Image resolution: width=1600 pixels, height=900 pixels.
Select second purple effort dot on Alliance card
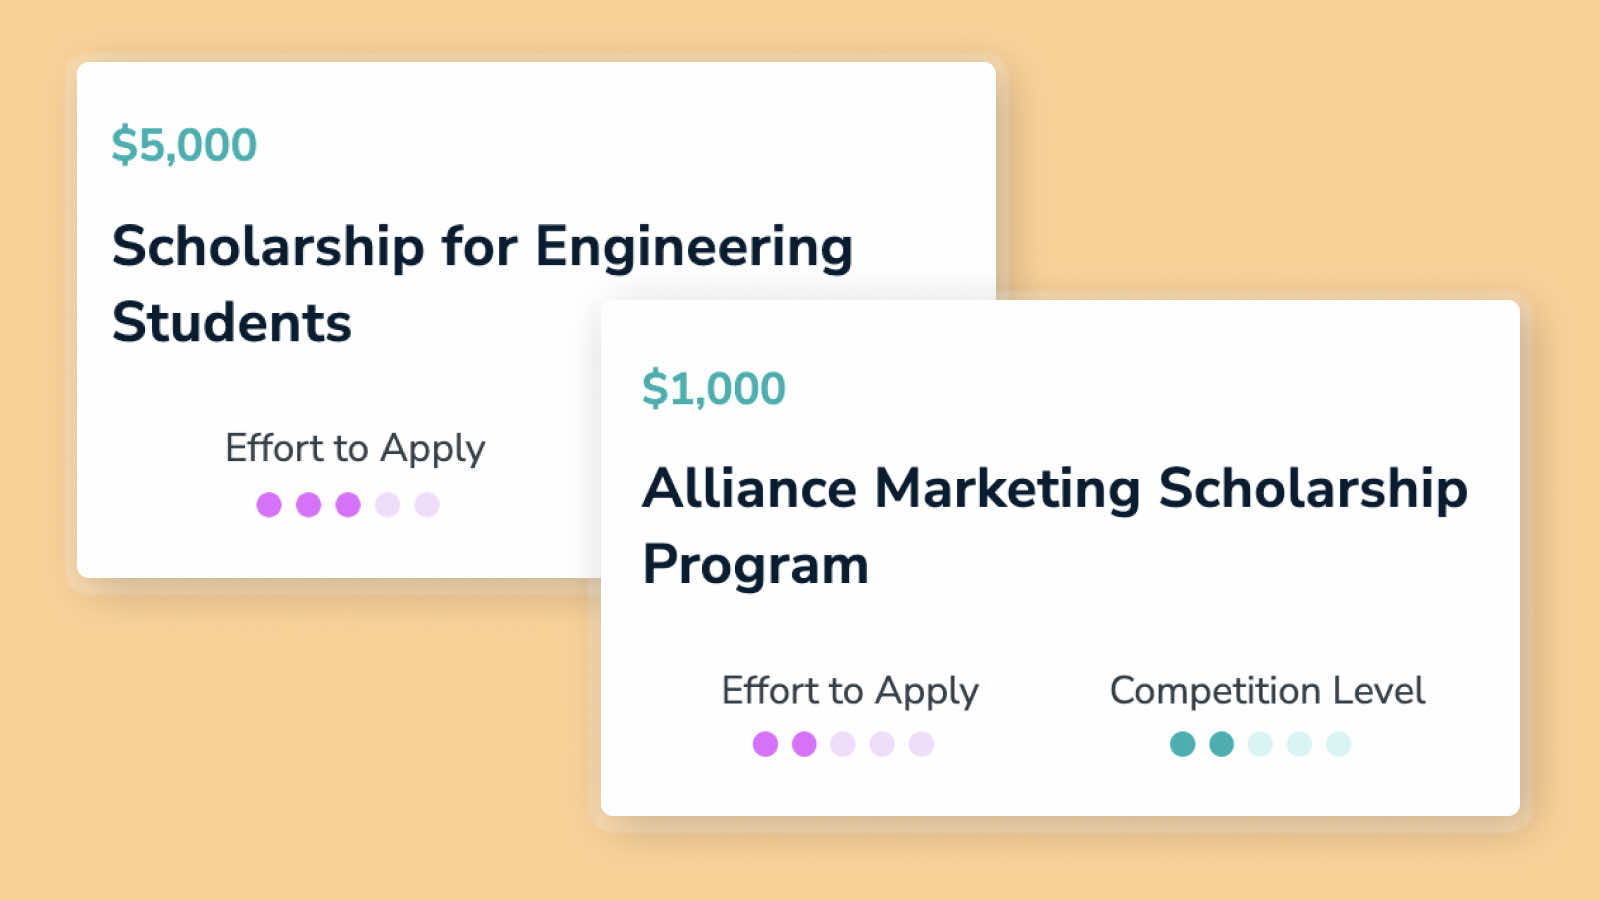point(804,744)
